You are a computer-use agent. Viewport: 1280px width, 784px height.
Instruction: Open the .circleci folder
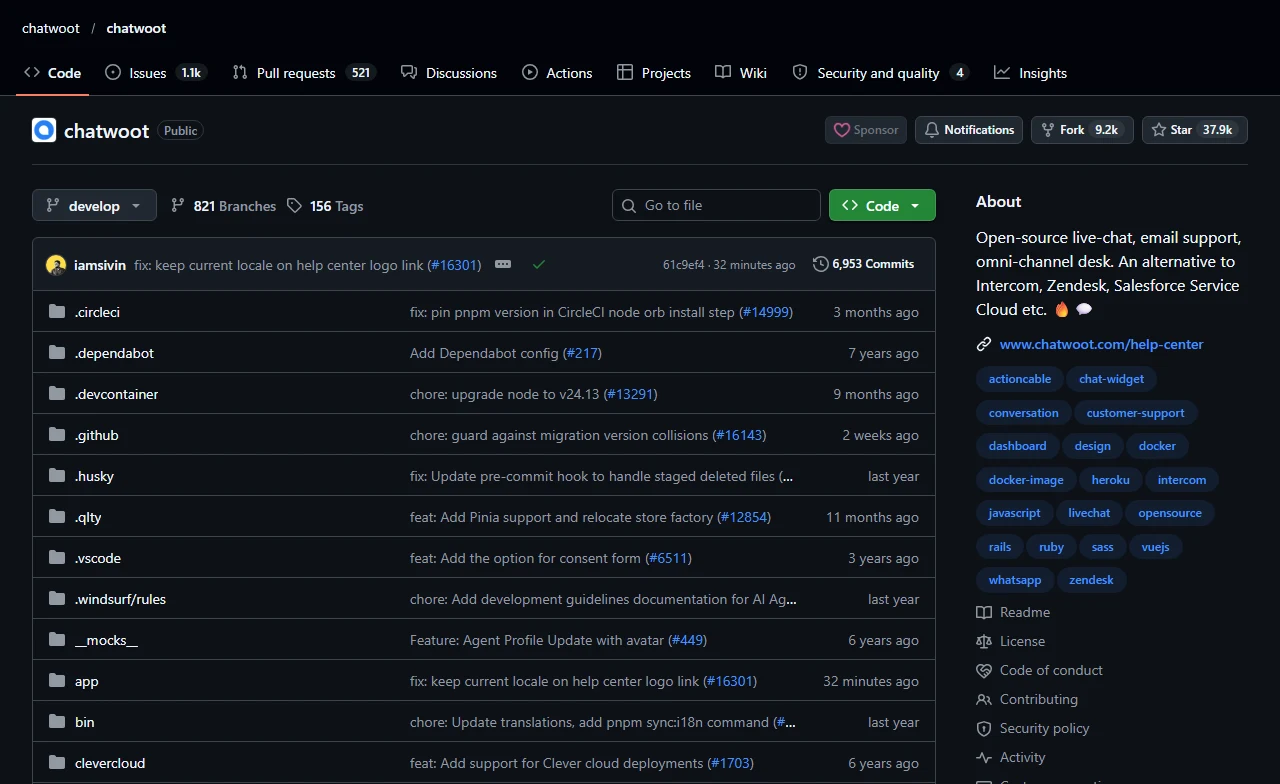tap(97, 312)
